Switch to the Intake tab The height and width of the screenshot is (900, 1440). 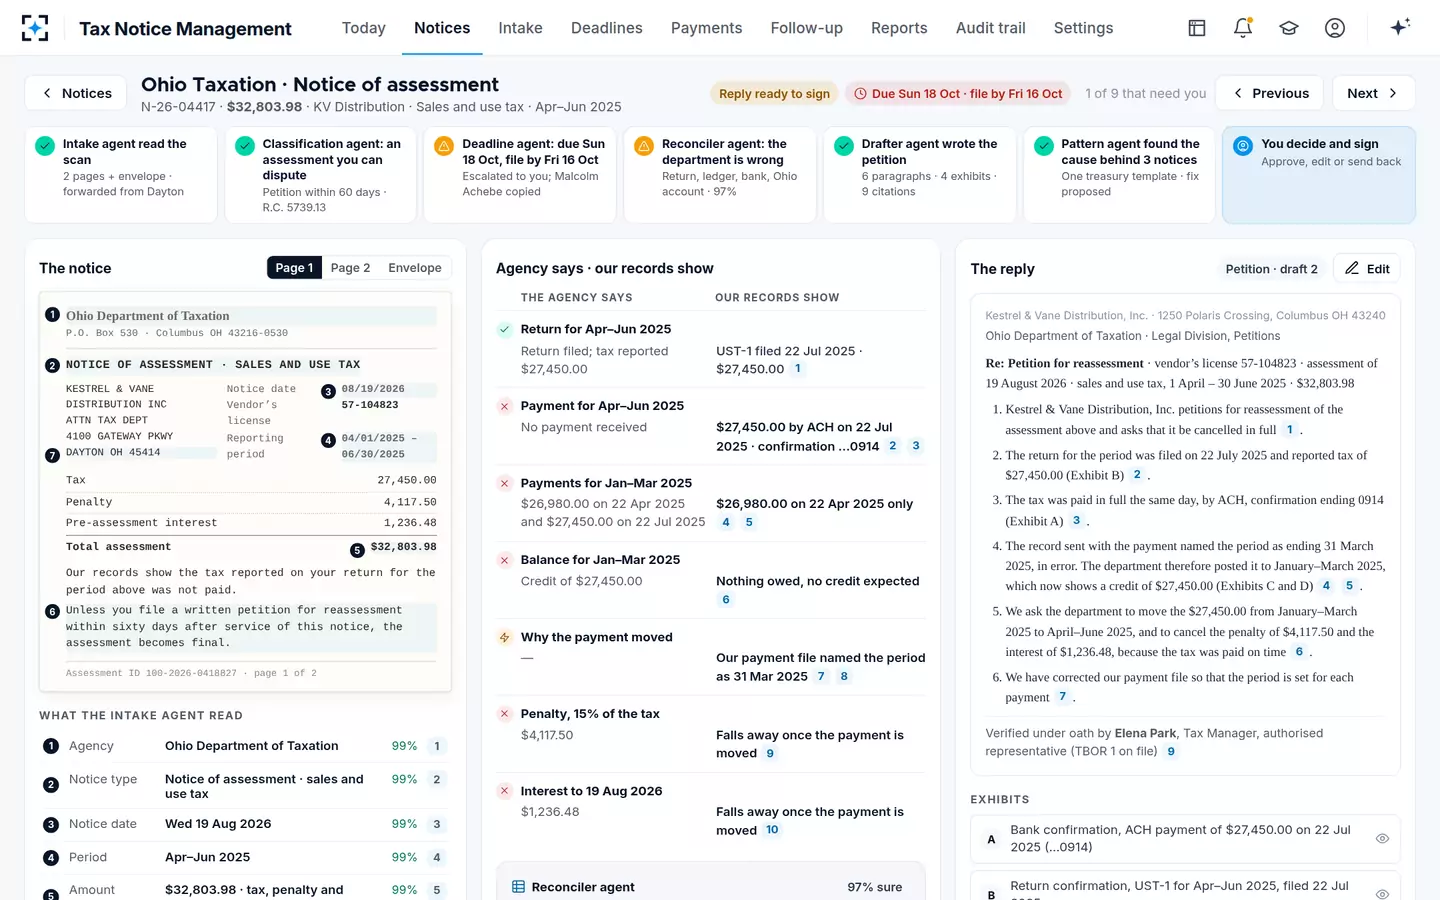pos(521,28)
